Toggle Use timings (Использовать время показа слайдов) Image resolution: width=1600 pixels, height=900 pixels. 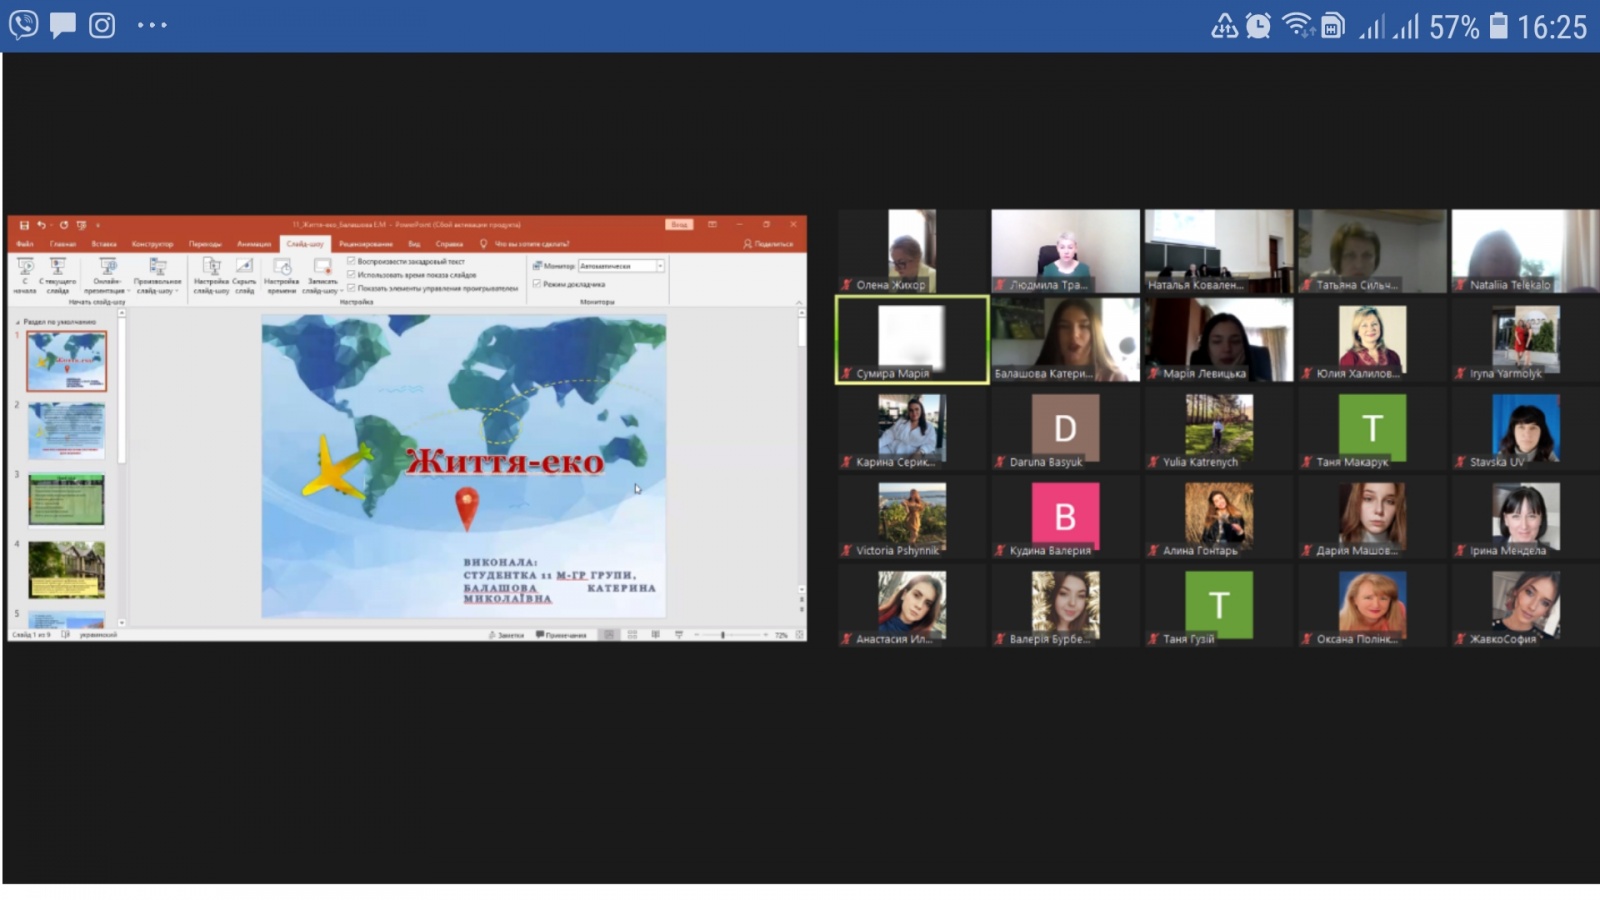click(x=351, y=274)
